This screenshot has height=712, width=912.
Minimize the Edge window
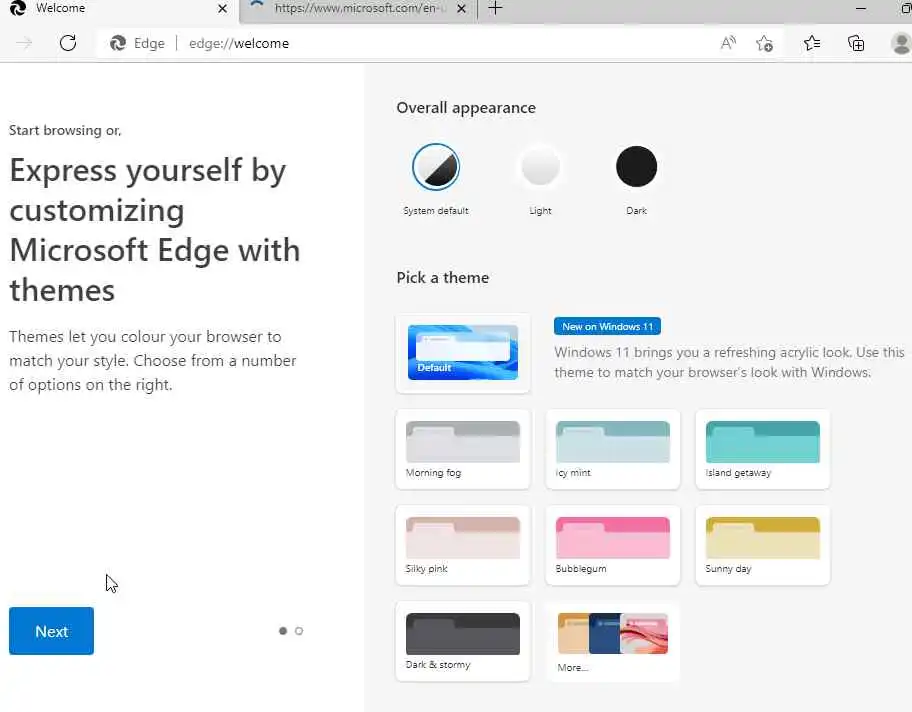tap(861, 8)
